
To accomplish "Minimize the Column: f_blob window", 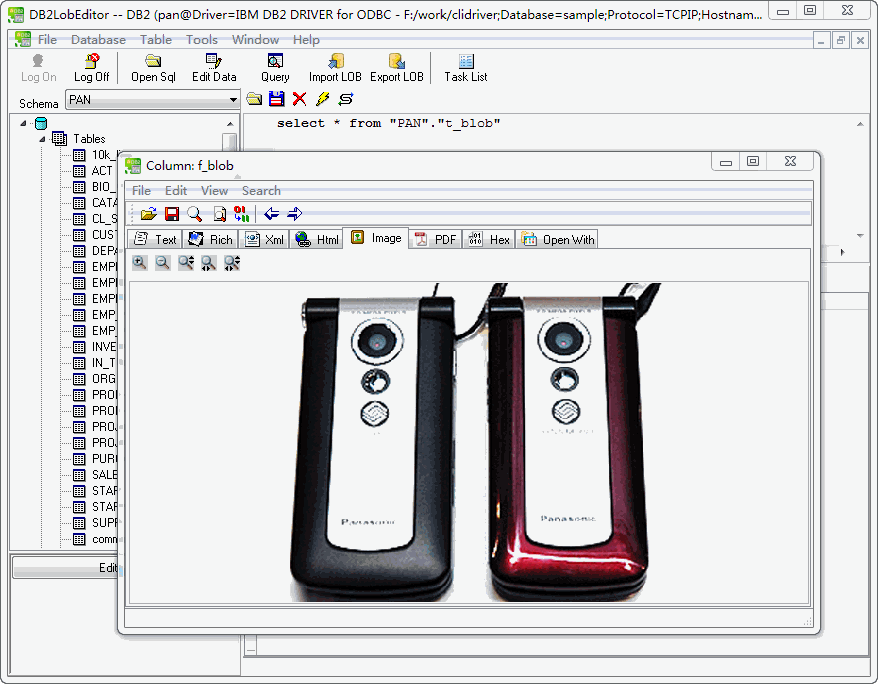I will (x=726, y=161).
